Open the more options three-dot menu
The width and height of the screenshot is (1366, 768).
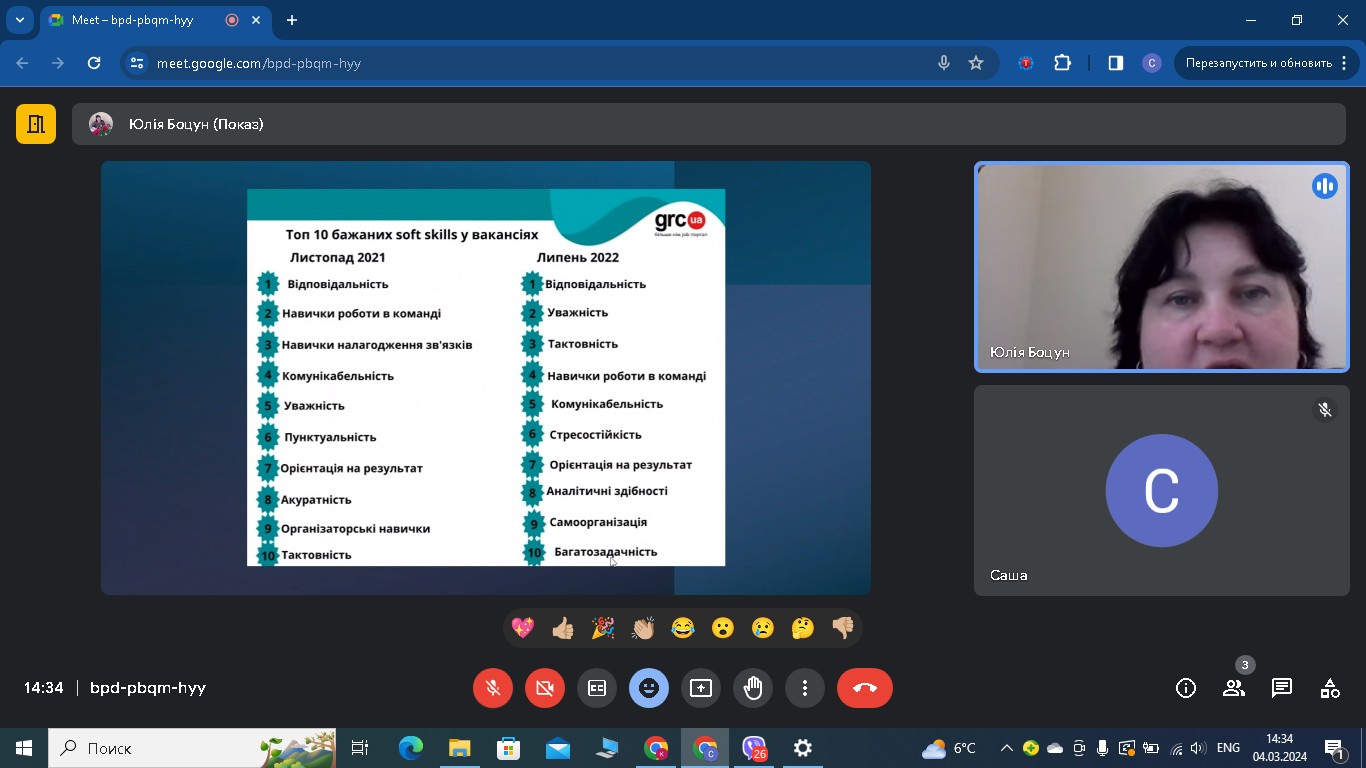pos(805,688)
